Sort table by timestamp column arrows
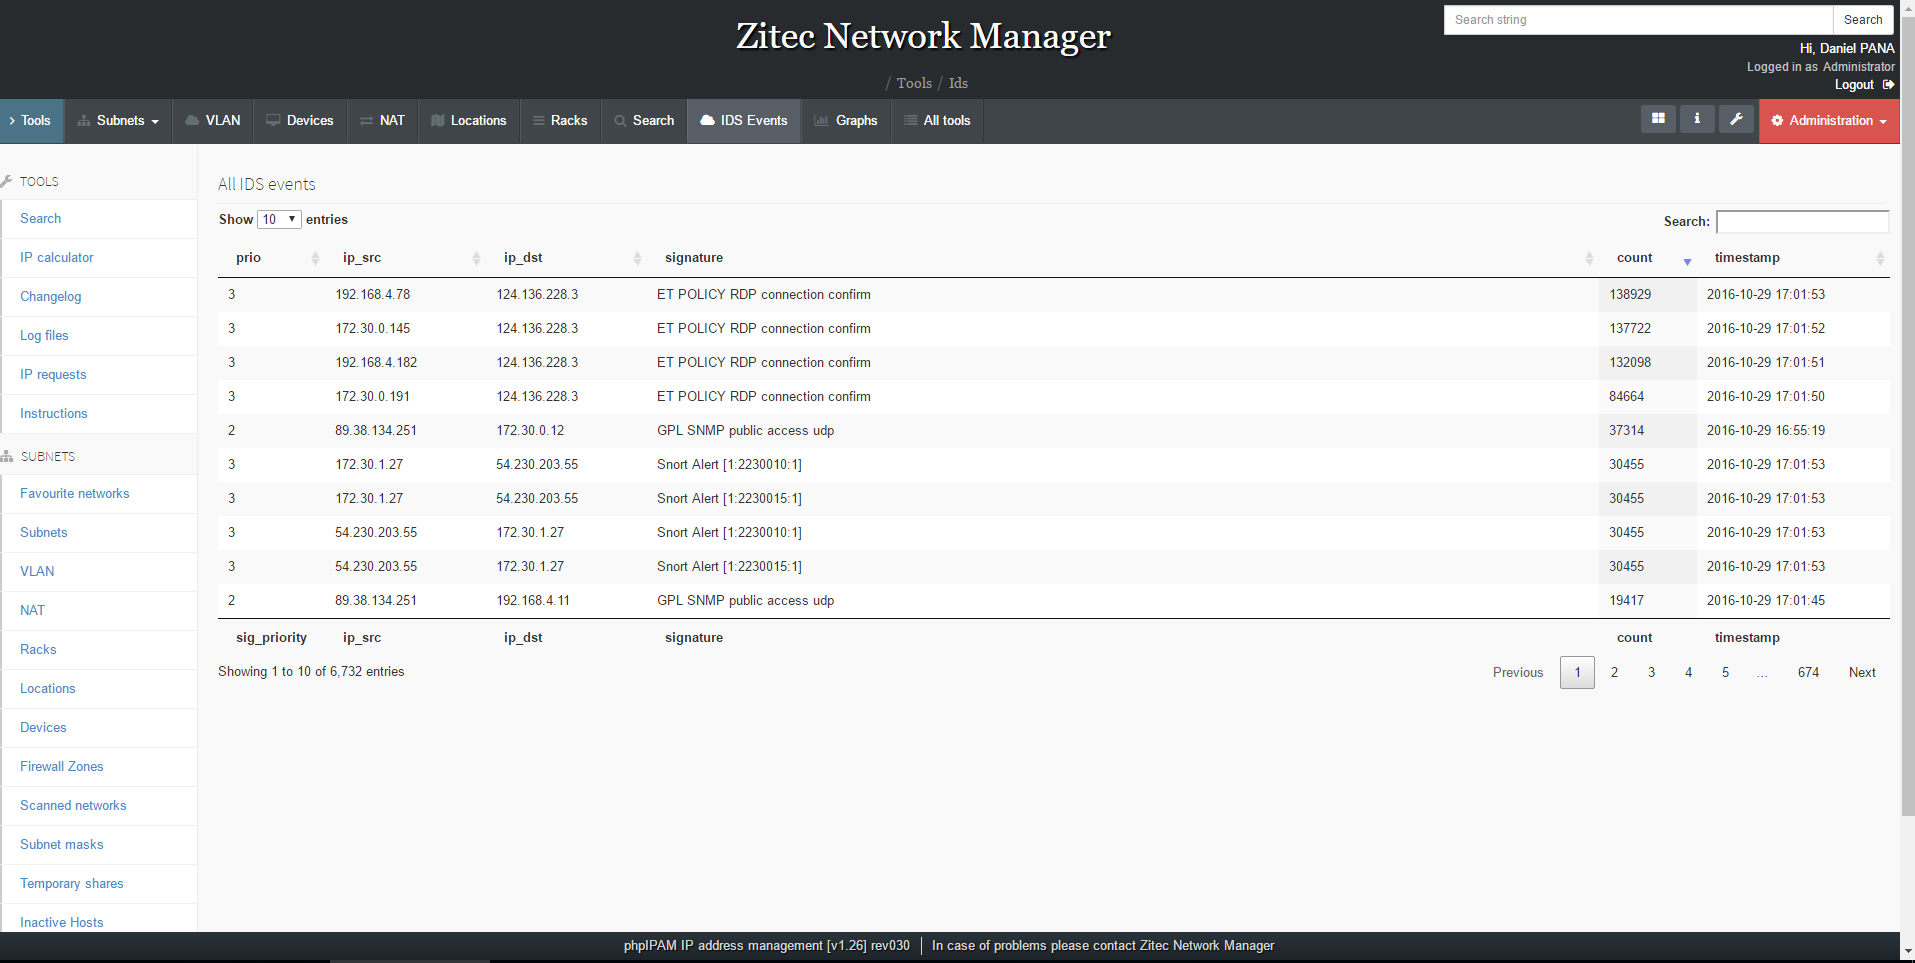1915x963 pixels. click(x=1880, y=258)
